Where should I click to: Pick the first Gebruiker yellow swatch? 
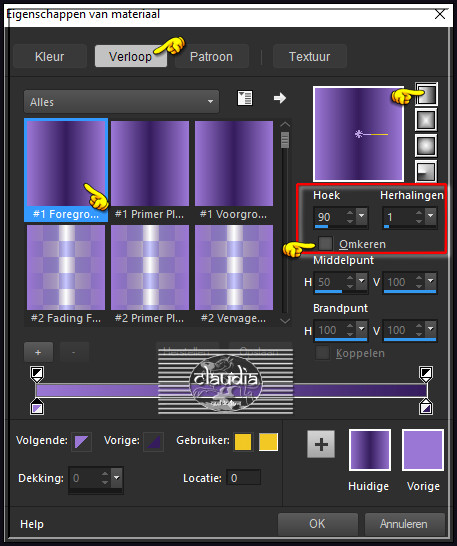(x=243, y=442)
